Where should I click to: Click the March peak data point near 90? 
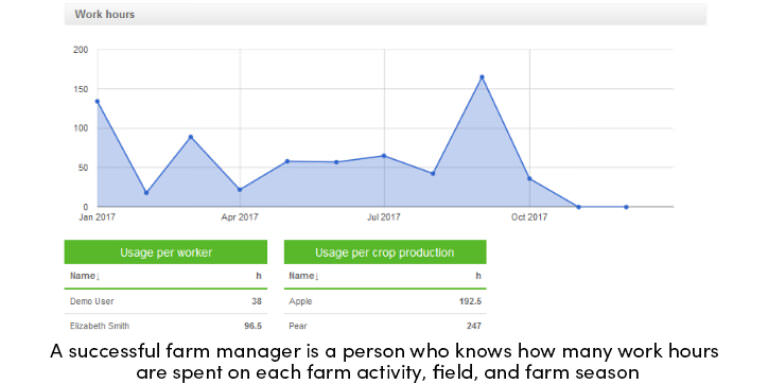point(191,137)
